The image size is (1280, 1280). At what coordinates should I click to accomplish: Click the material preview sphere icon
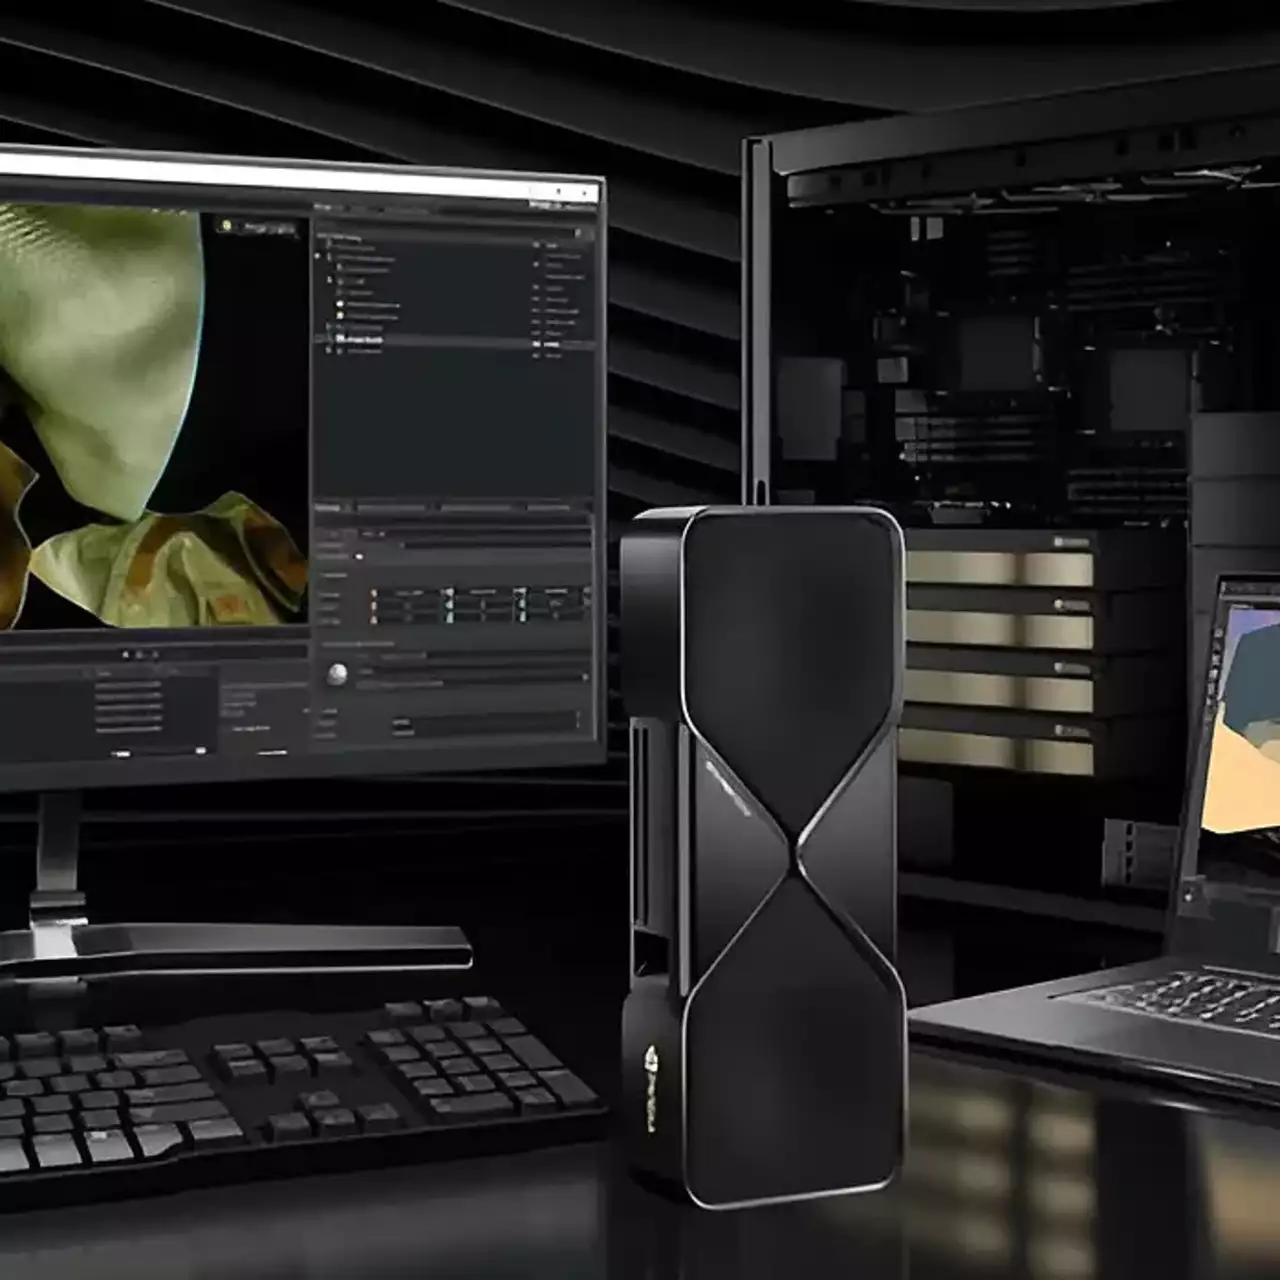point(337,674)
